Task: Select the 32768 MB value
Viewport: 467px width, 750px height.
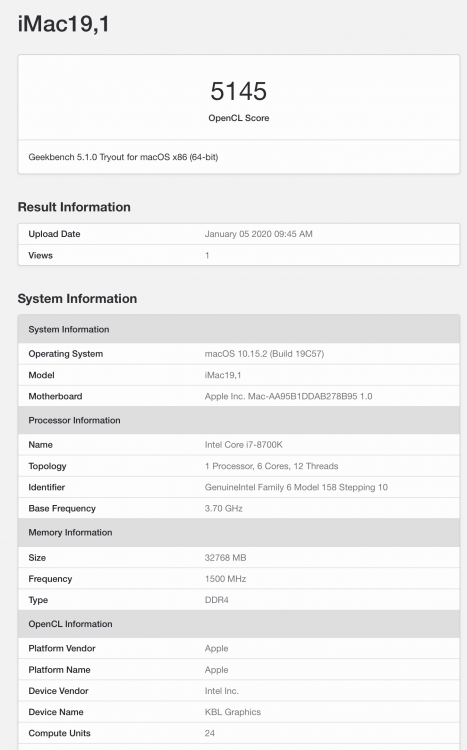Action: click(x=225, y=558)
